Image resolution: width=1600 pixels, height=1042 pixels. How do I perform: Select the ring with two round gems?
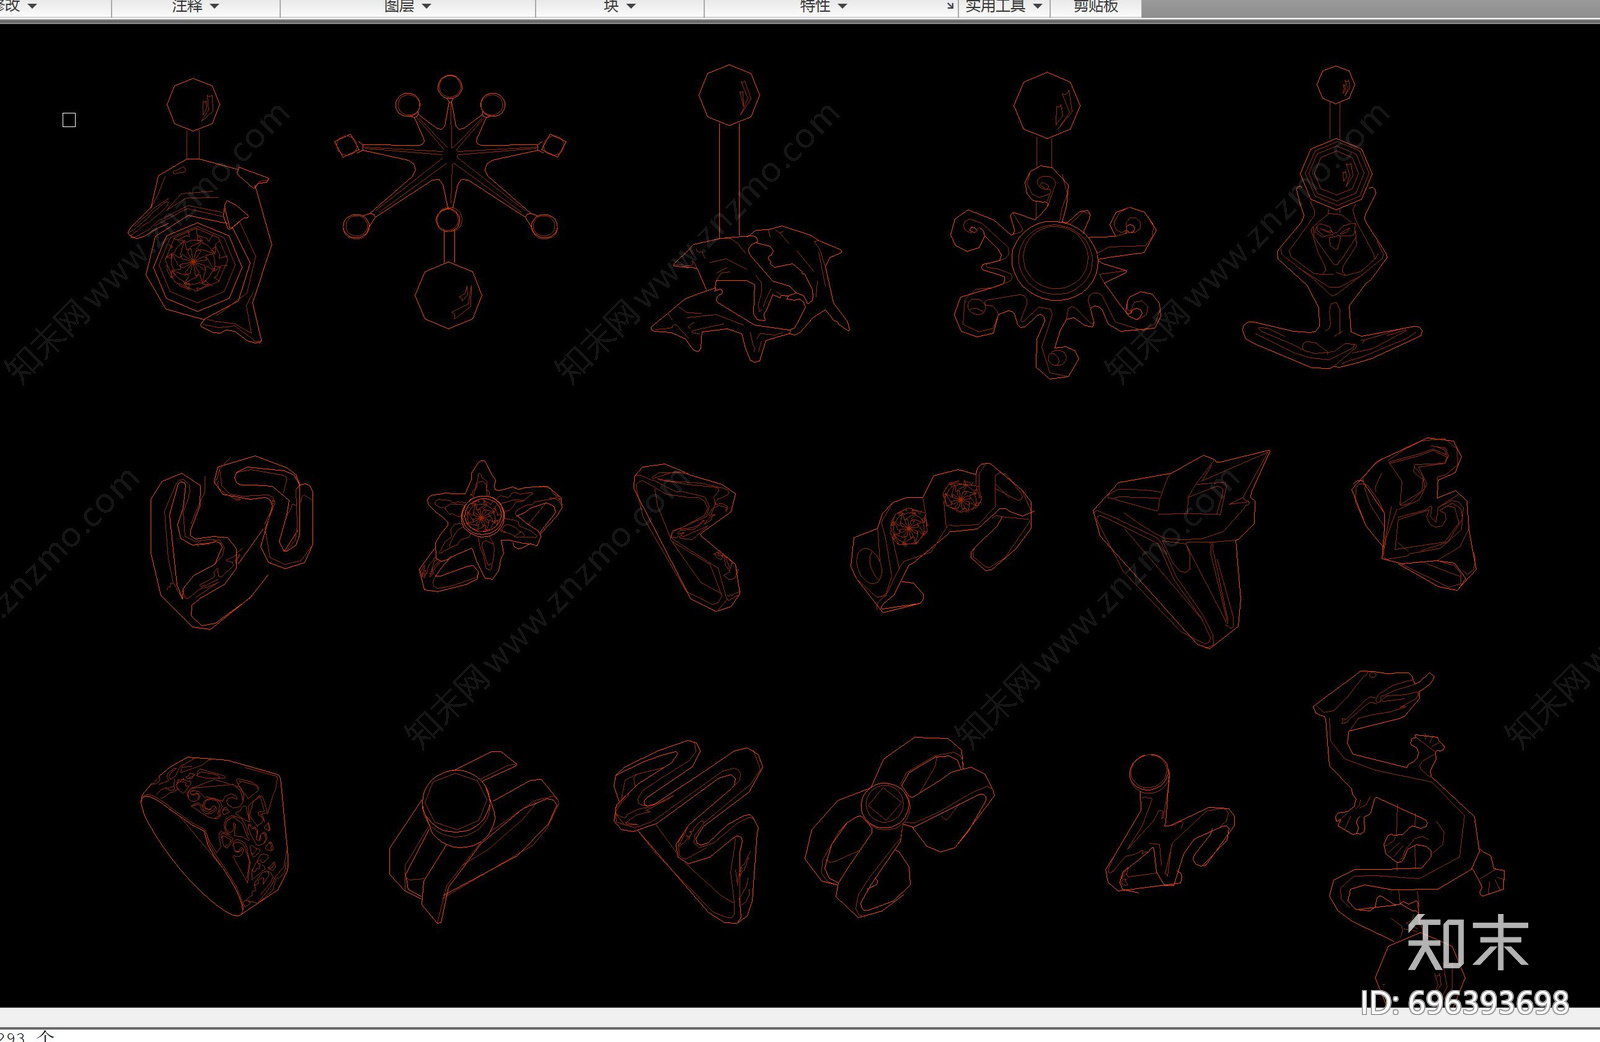point(941,536)
